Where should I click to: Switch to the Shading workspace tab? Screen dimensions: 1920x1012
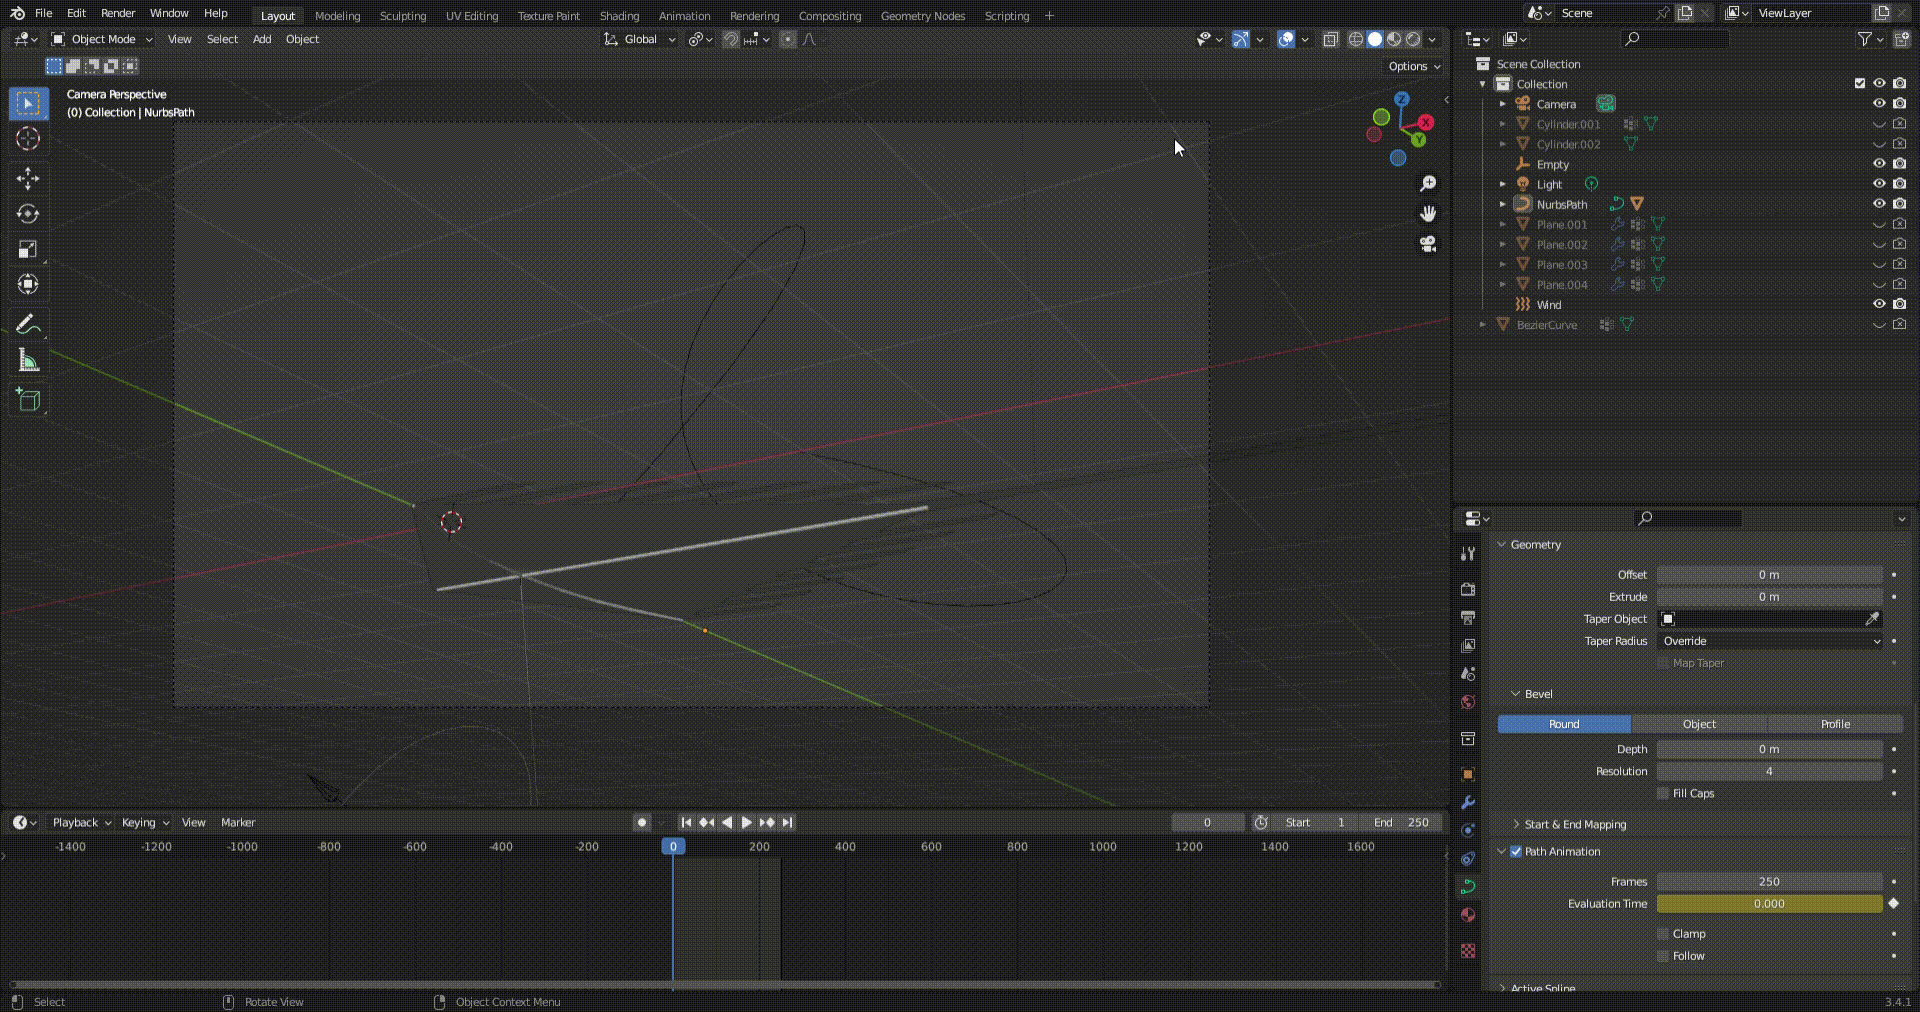(x=619, y=16)
